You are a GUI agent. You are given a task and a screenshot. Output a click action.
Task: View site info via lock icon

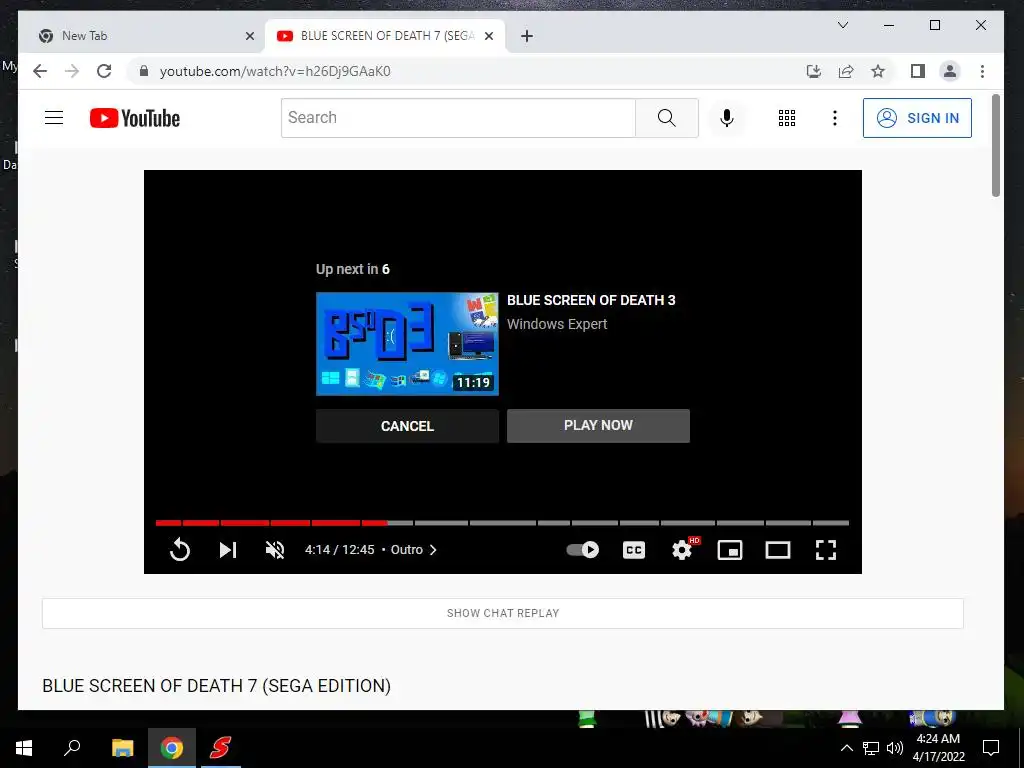tap(144, 71)
